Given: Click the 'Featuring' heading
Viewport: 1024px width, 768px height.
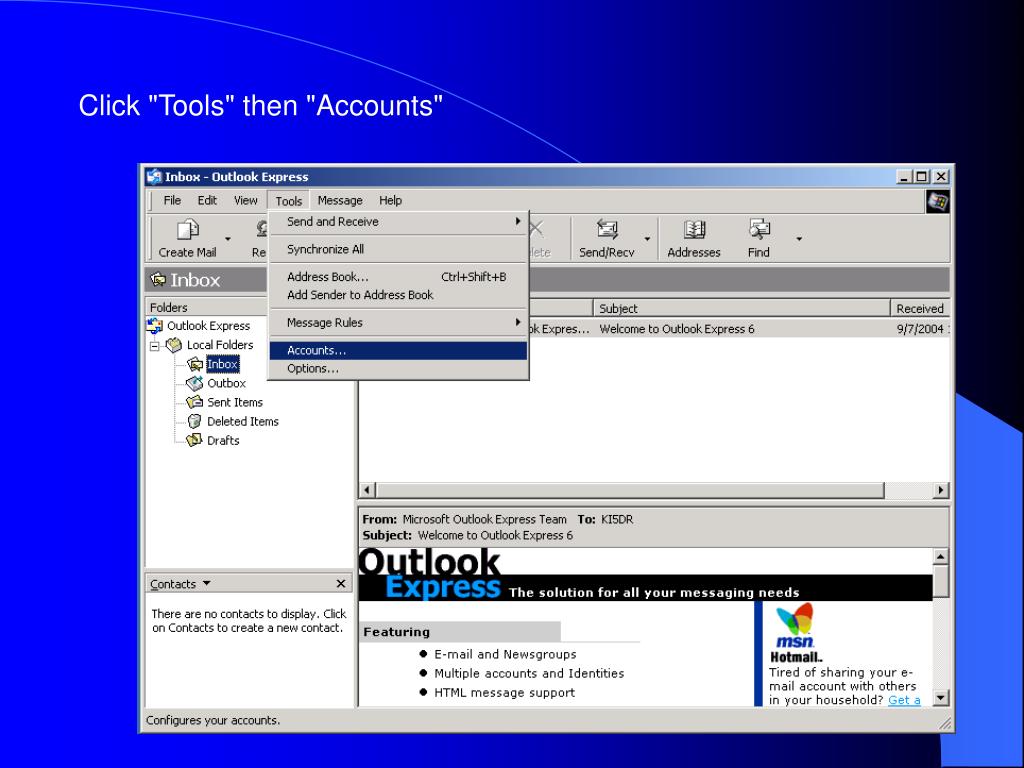Looking at the screenshot, I should [396, 632].
